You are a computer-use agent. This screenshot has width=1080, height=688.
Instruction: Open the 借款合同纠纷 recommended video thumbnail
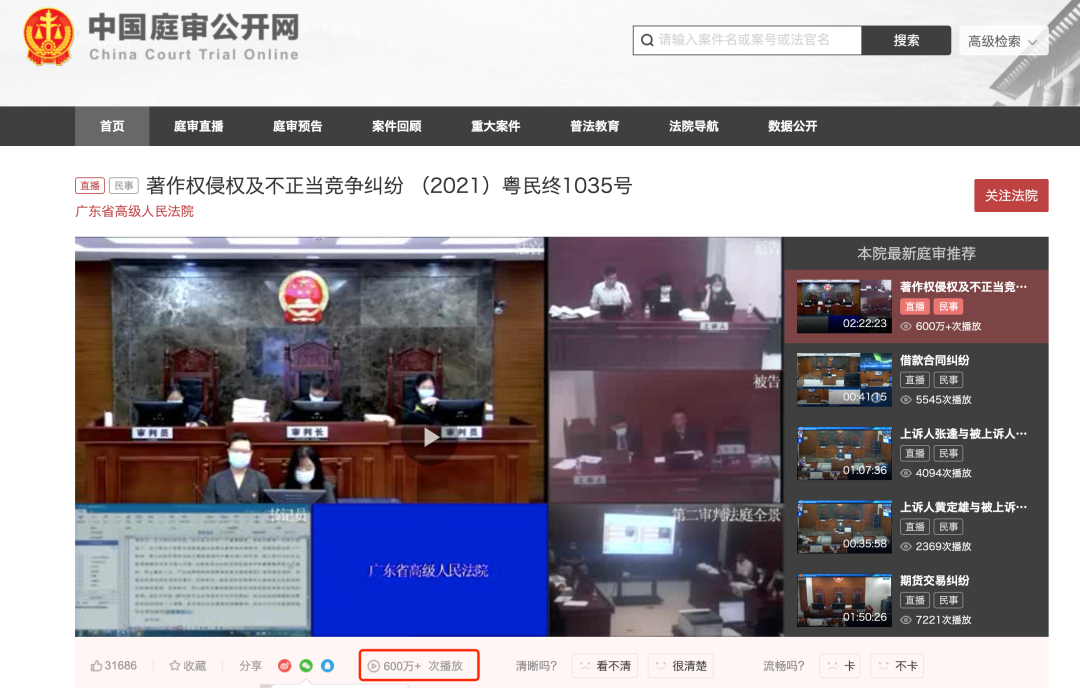(x=844, y=379)
